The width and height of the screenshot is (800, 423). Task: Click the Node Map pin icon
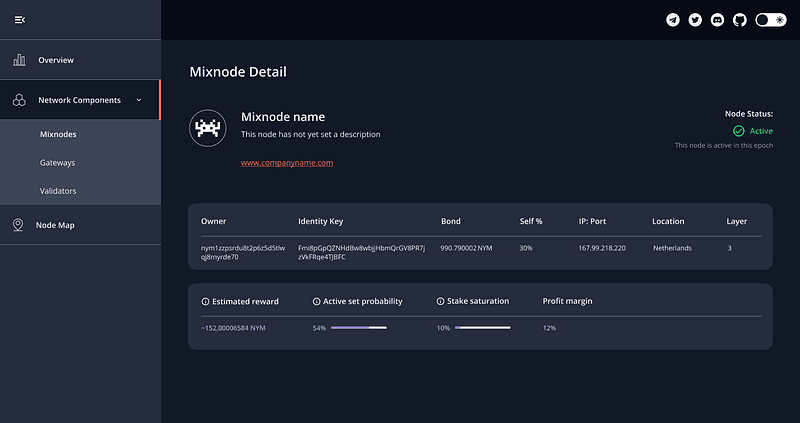coord(19,225)
